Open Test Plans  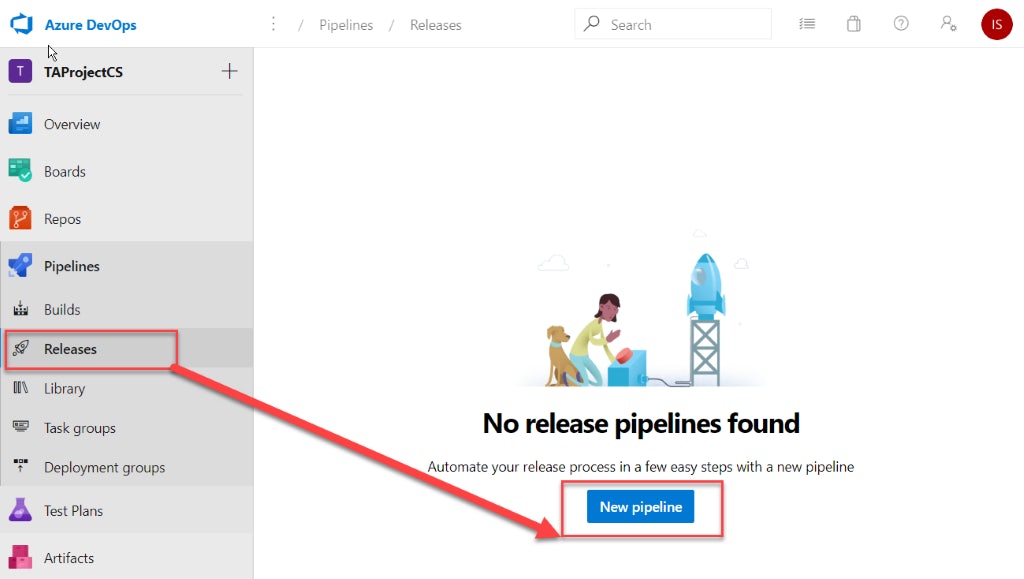[73, 510]
